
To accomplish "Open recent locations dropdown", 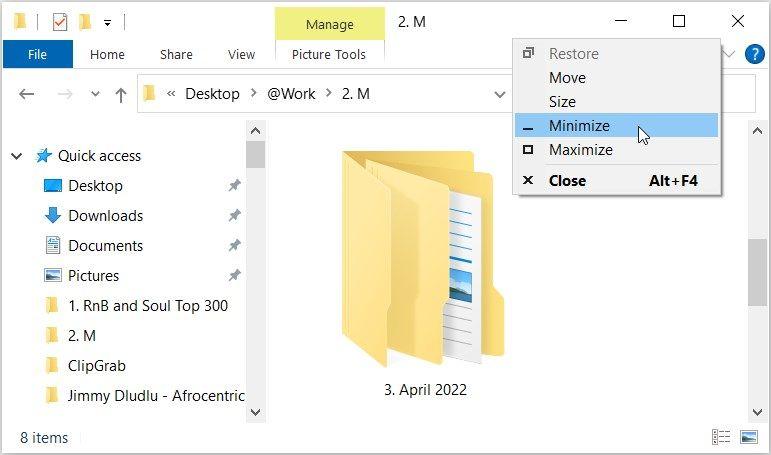I will (95, 94).
